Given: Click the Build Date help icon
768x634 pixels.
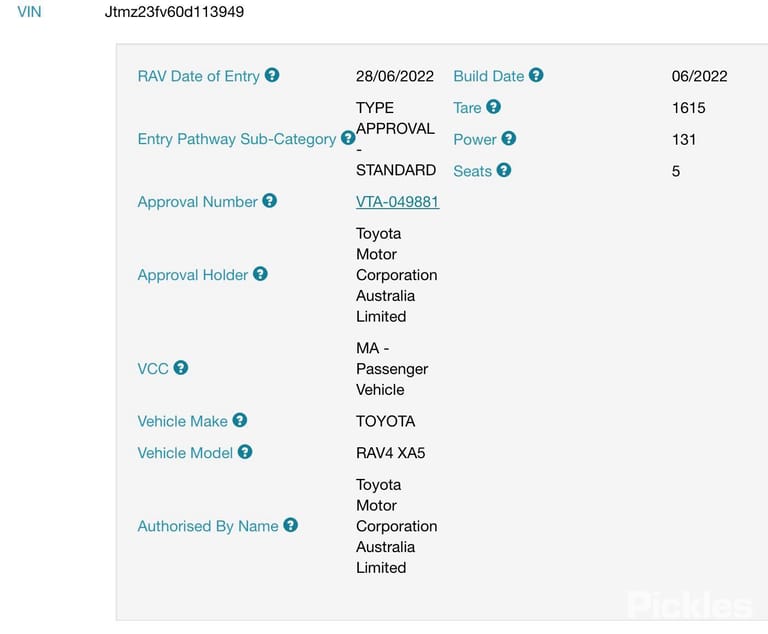Looking at the screenshot, I should [536, 75].
